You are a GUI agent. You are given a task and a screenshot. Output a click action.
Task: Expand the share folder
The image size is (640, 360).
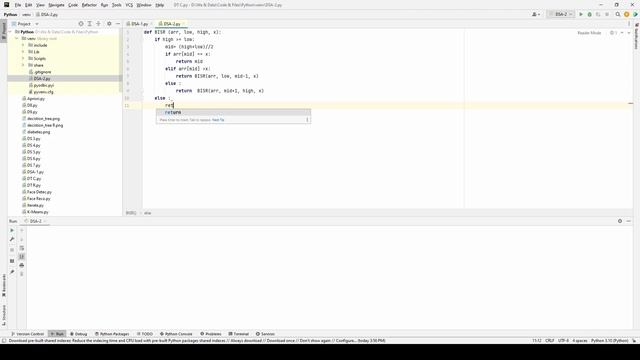[x=23, y=65]
